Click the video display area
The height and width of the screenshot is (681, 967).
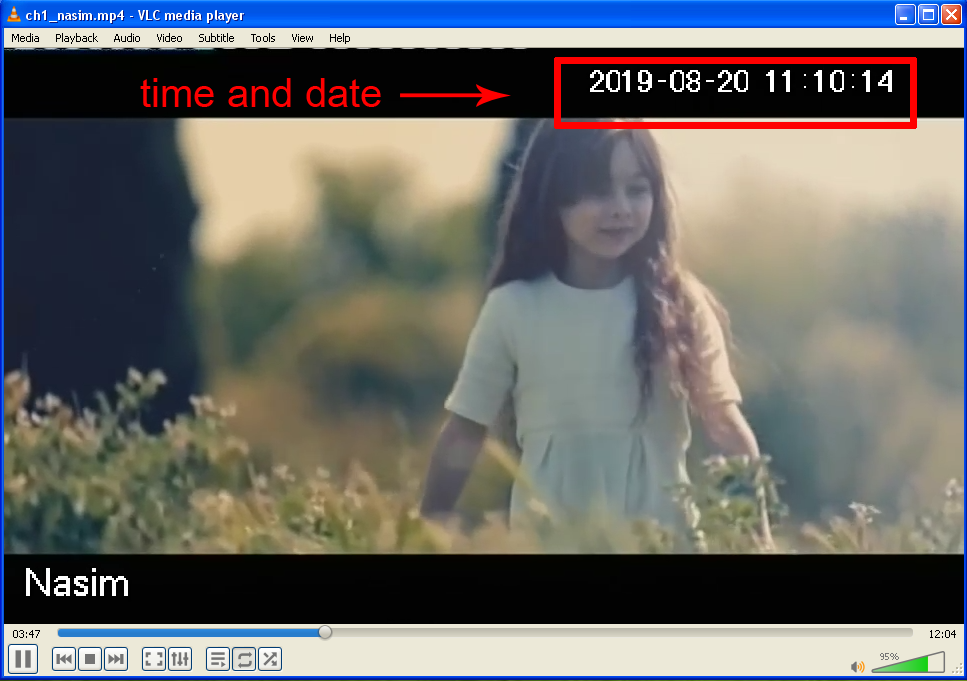(x=484, y=336)
